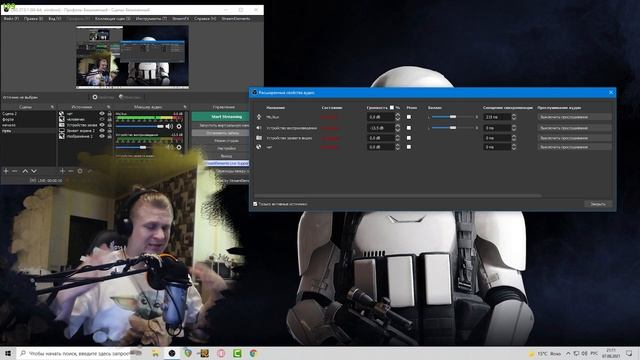Open source properties gear below sources list

[x=80, y=171]
